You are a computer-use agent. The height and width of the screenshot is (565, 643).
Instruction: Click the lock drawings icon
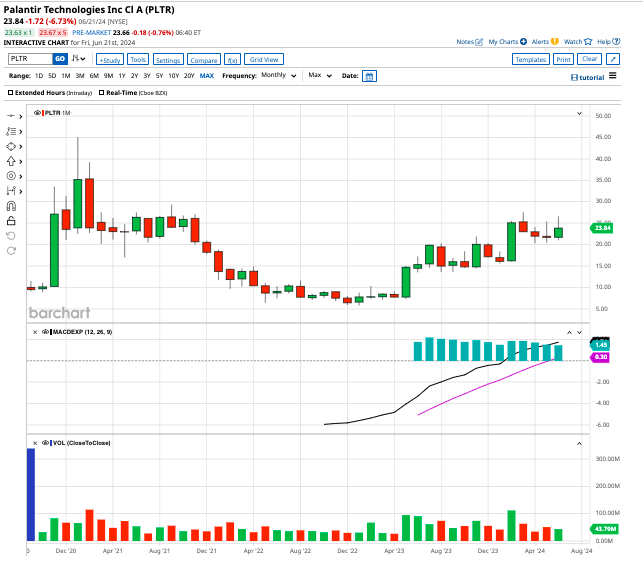pos(11,221)
